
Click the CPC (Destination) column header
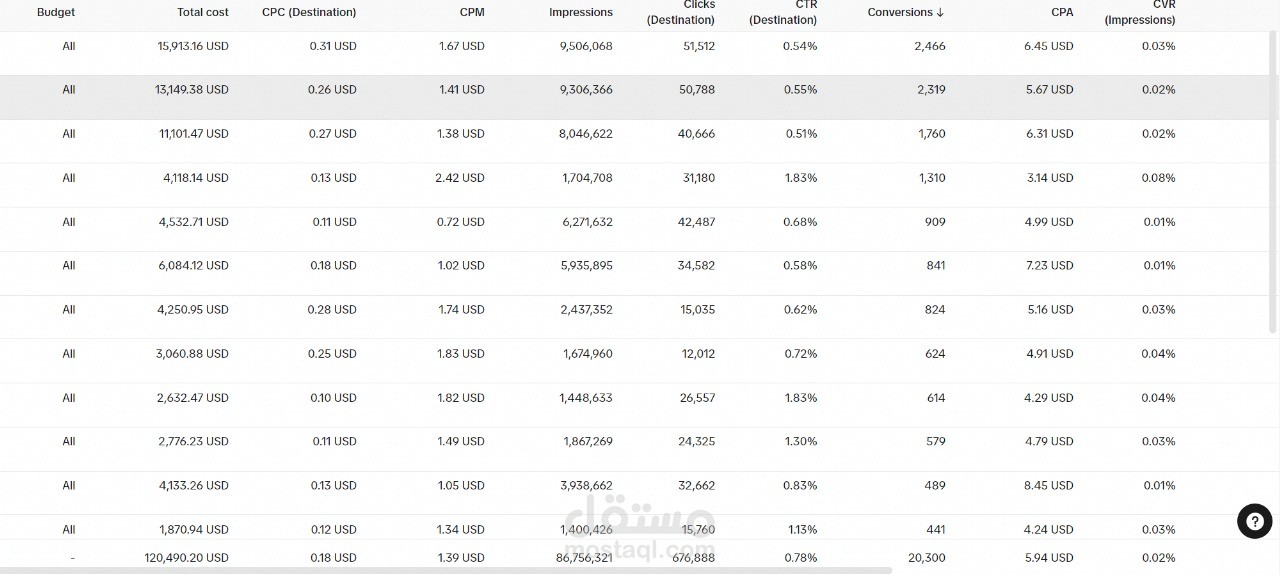pyautogui.click(x=309, y=12)
